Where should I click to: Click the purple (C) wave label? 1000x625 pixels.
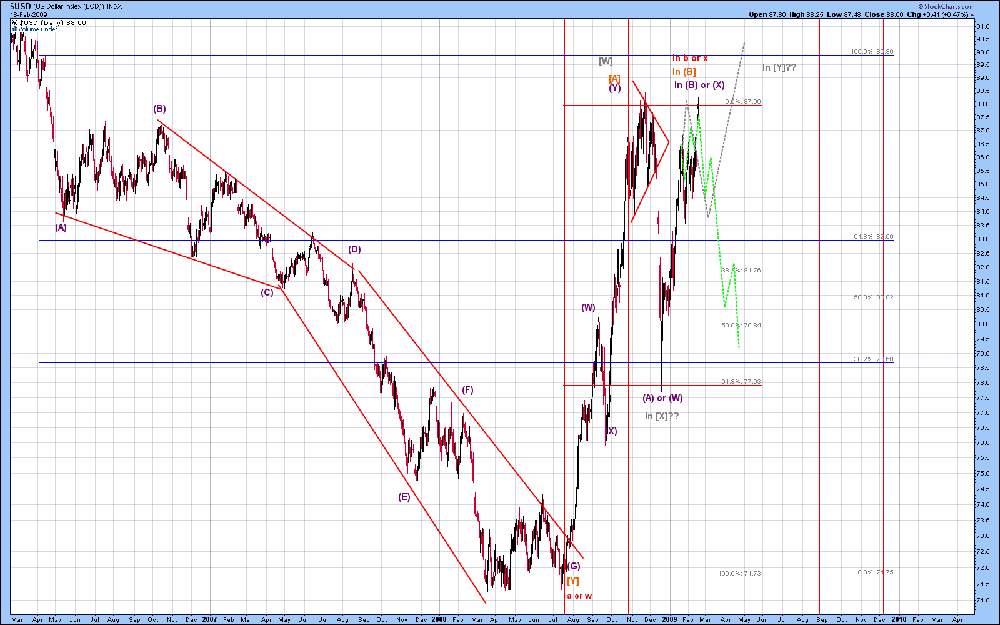(267, 292)
